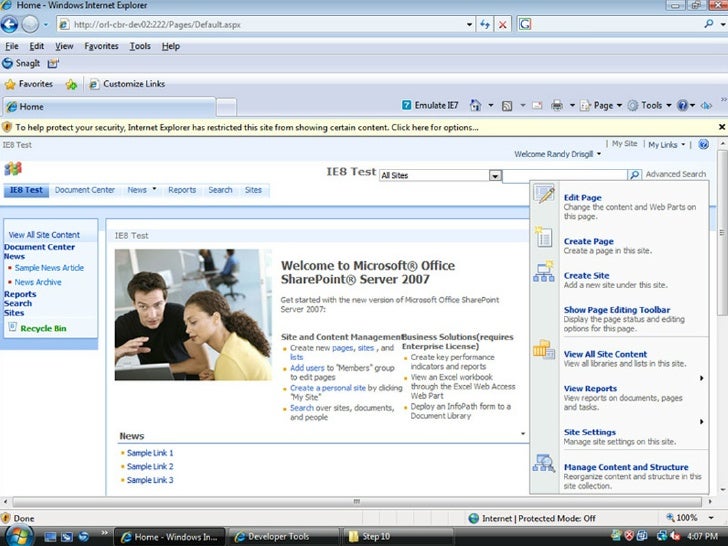The height and width of the screenshot is (546, 728).
Task: Select Show Page Editing Toolbar menu entry
Action: tap(616, 310)
